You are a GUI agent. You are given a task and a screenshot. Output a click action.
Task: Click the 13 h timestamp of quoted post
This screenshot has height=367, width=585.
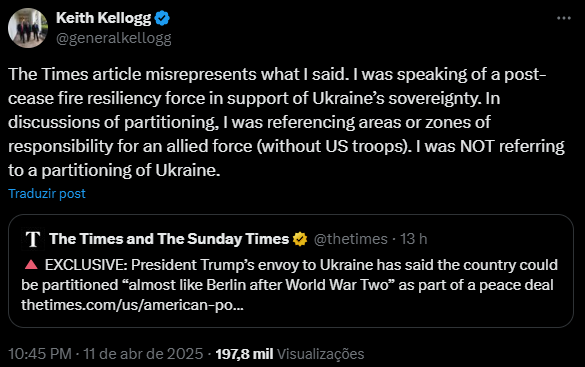pos(414,239)
